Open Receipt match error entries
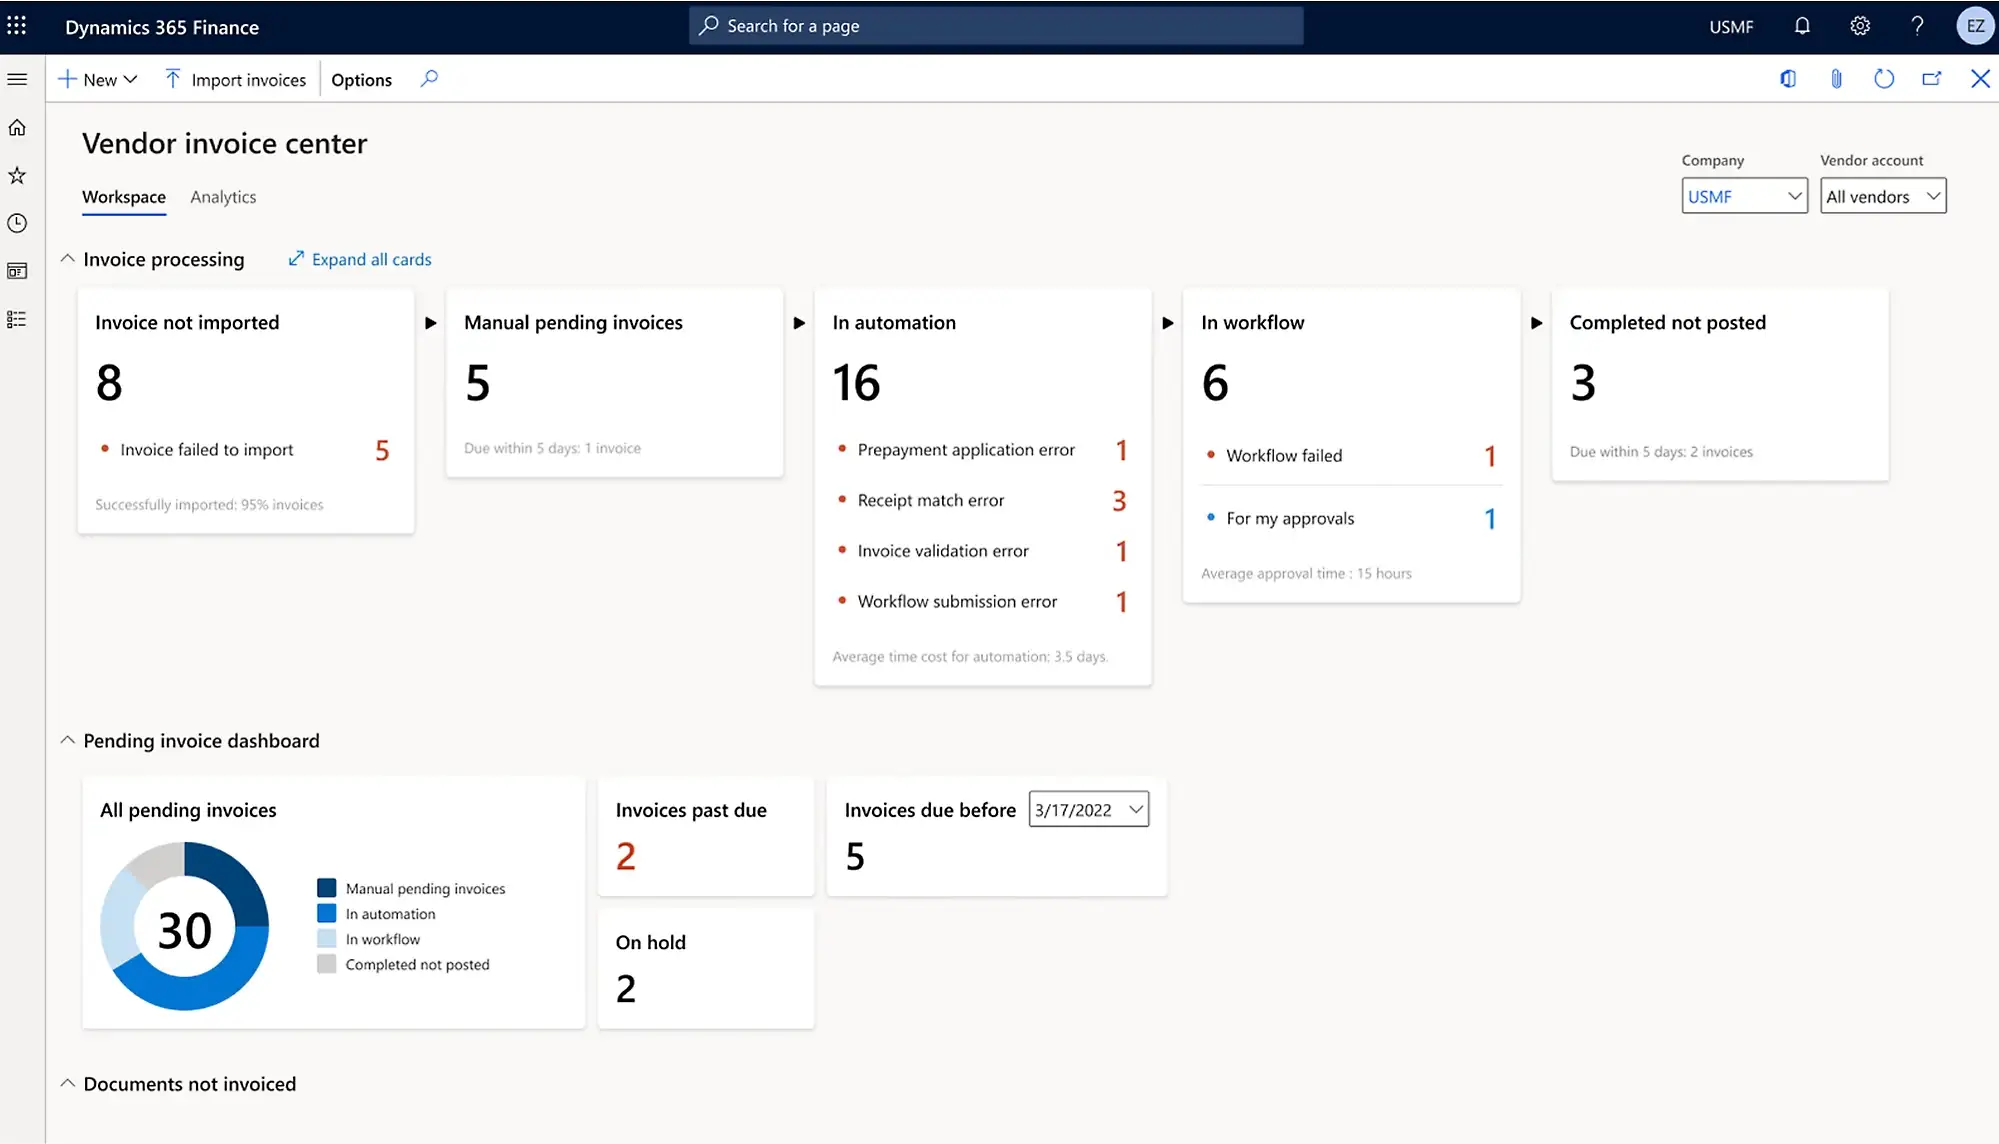Viewport: 1999px width, 1144px height. 983,500
